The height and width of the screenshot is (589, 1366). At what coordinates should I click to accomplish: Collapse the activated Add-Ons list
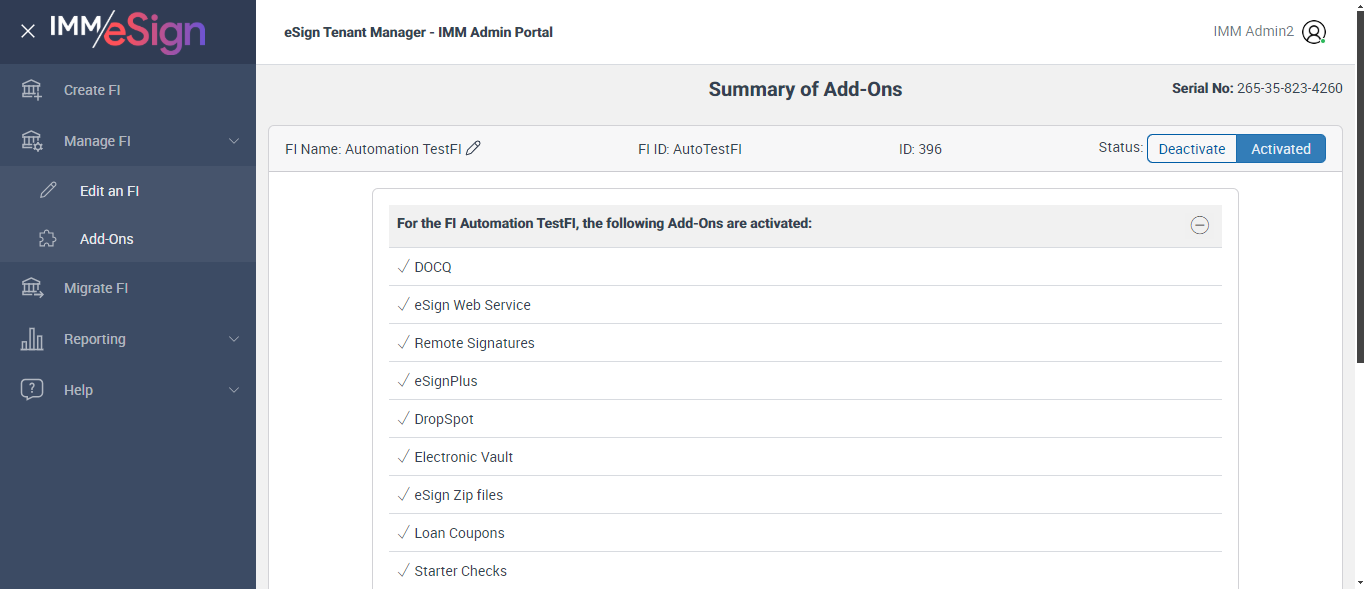pyautogui.click(x=1200, y=225)
